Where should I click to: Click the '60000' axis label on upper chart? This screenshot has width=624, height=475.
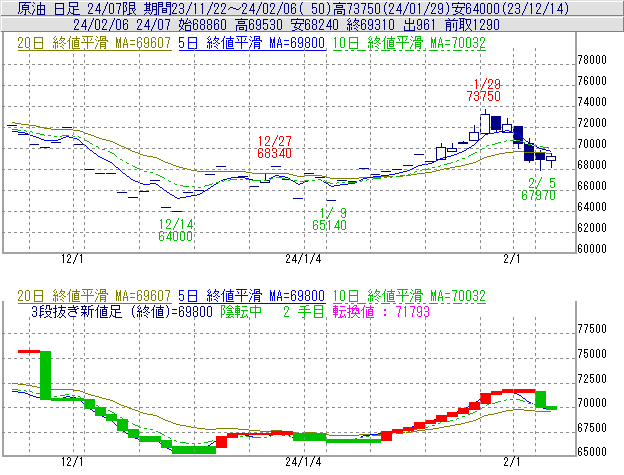[x=592, y=249]
